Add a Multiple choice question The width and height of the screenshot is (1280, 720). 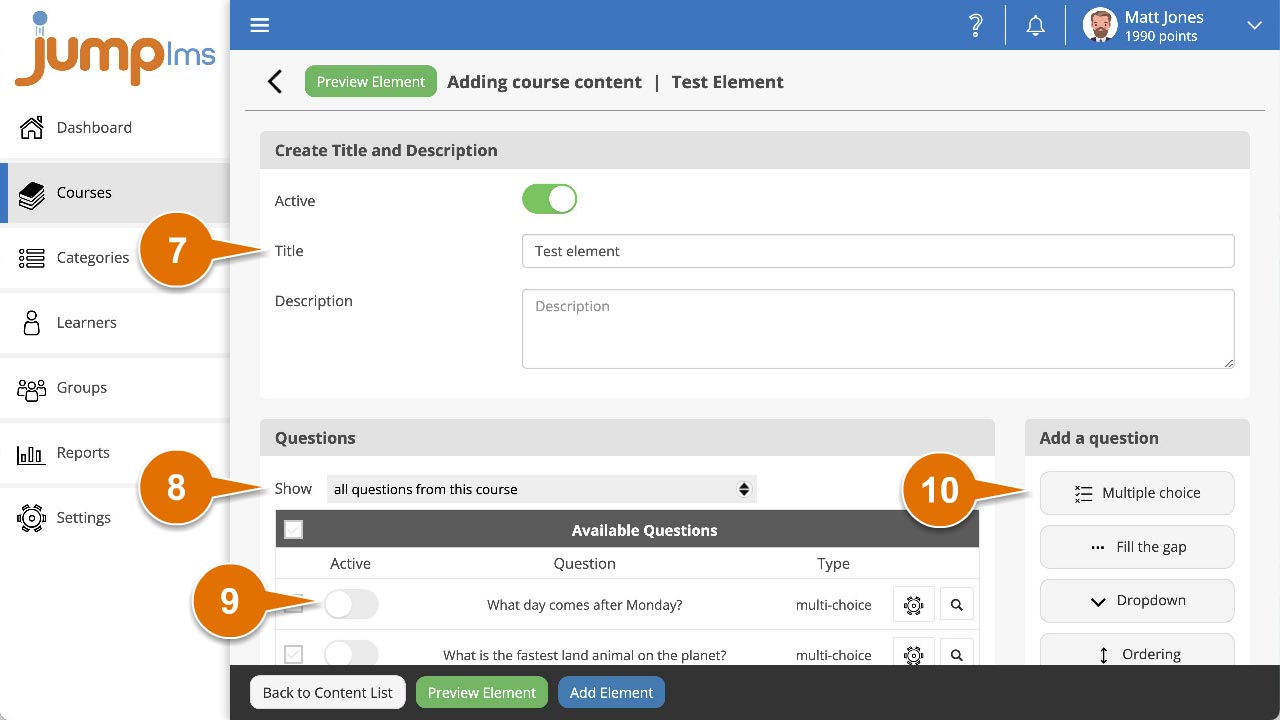click(x=1137, y=493)
